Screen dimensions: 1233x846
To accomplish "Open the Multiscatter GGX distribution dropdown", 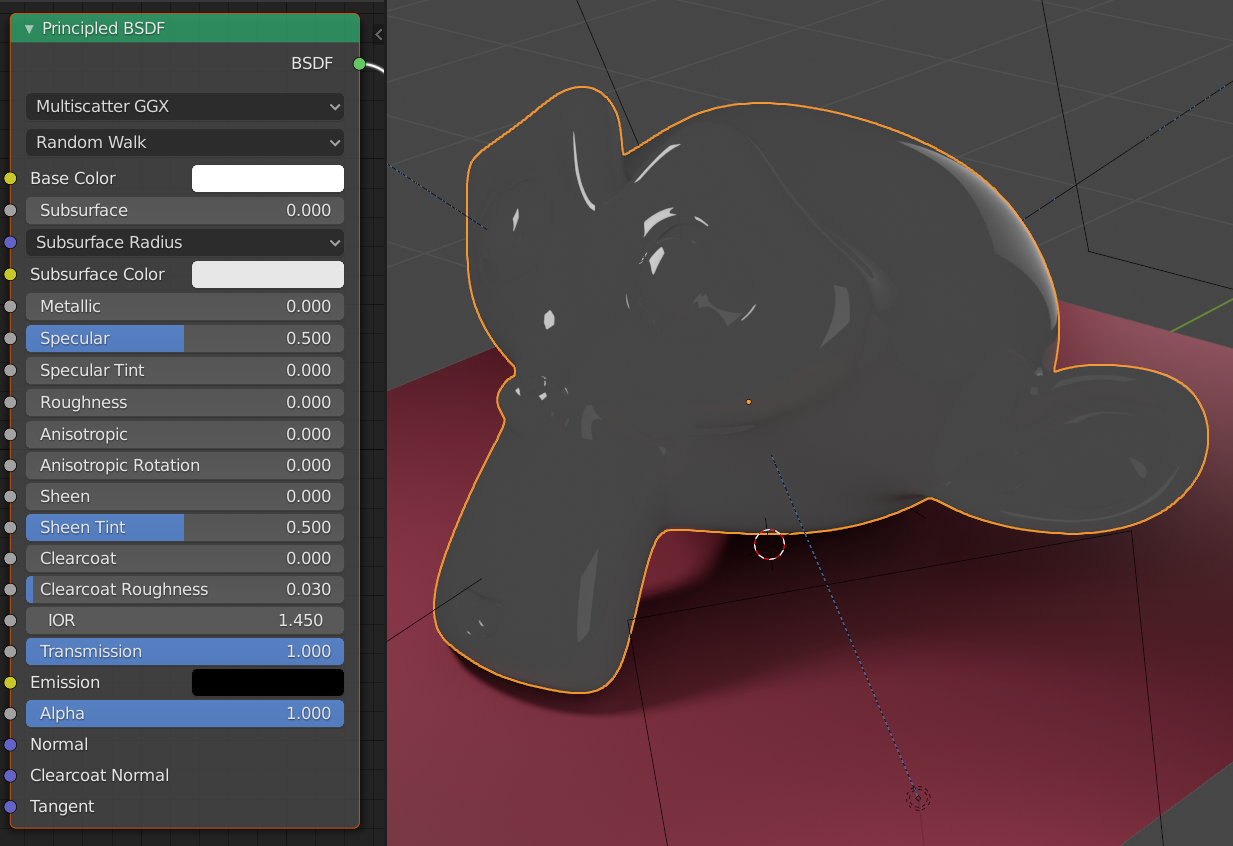I will coord(184,106).
